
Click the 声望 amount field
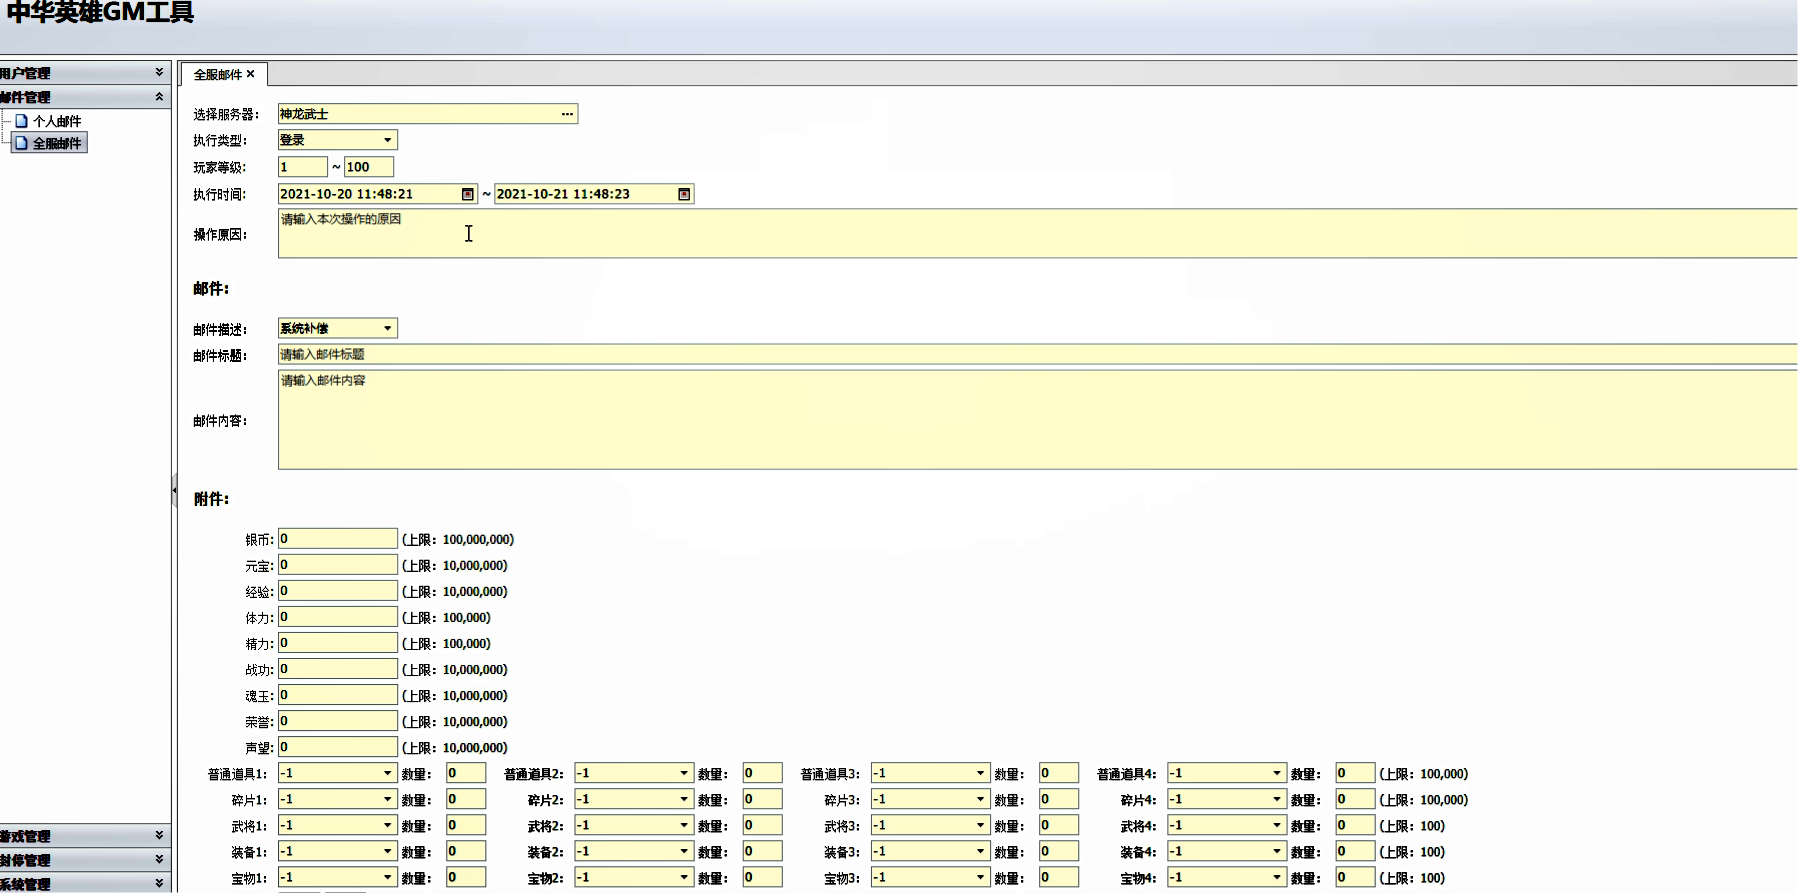coord(338,747)
